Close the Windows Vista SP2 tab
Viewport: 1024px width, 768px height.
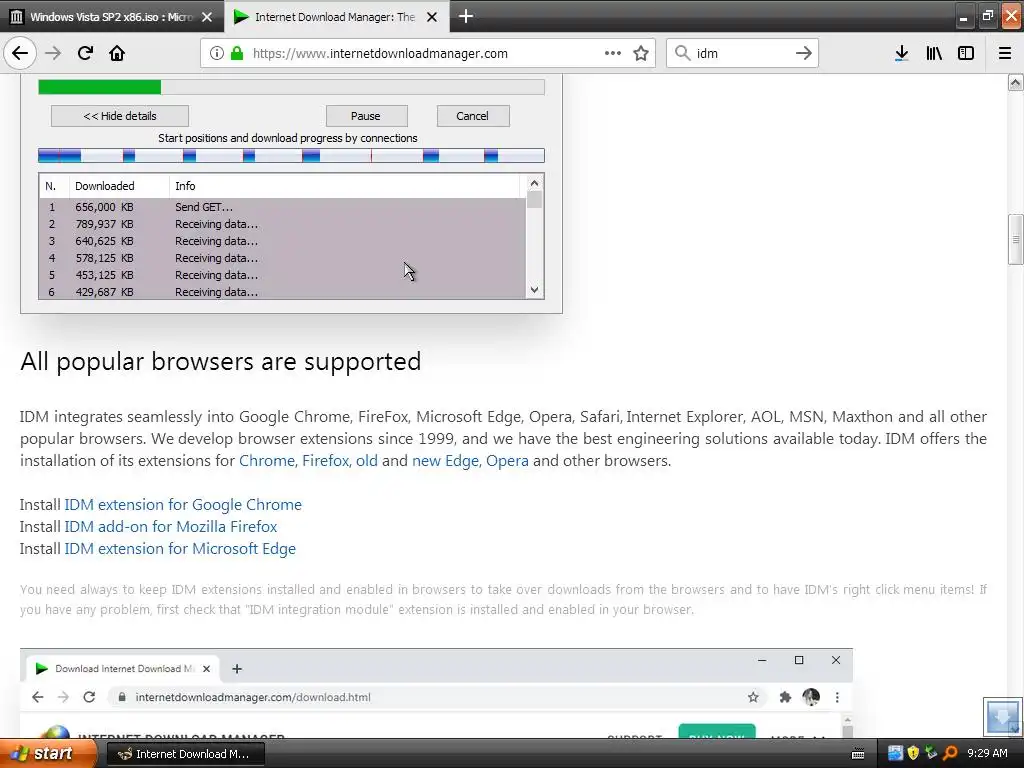(x=207, y=17)
